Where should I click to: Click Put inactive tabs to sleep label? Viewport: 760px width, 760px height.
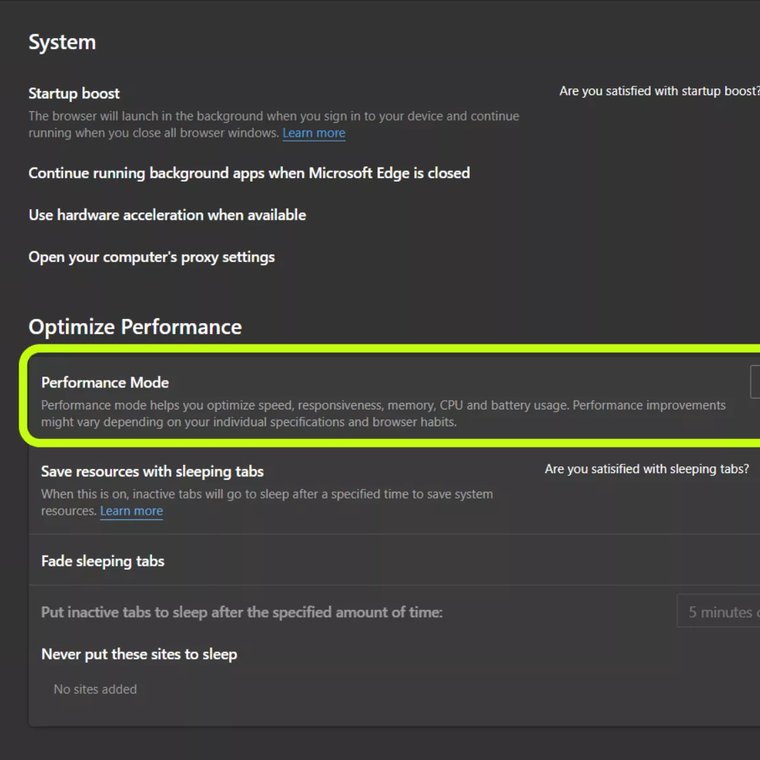[x=242, y=612]
